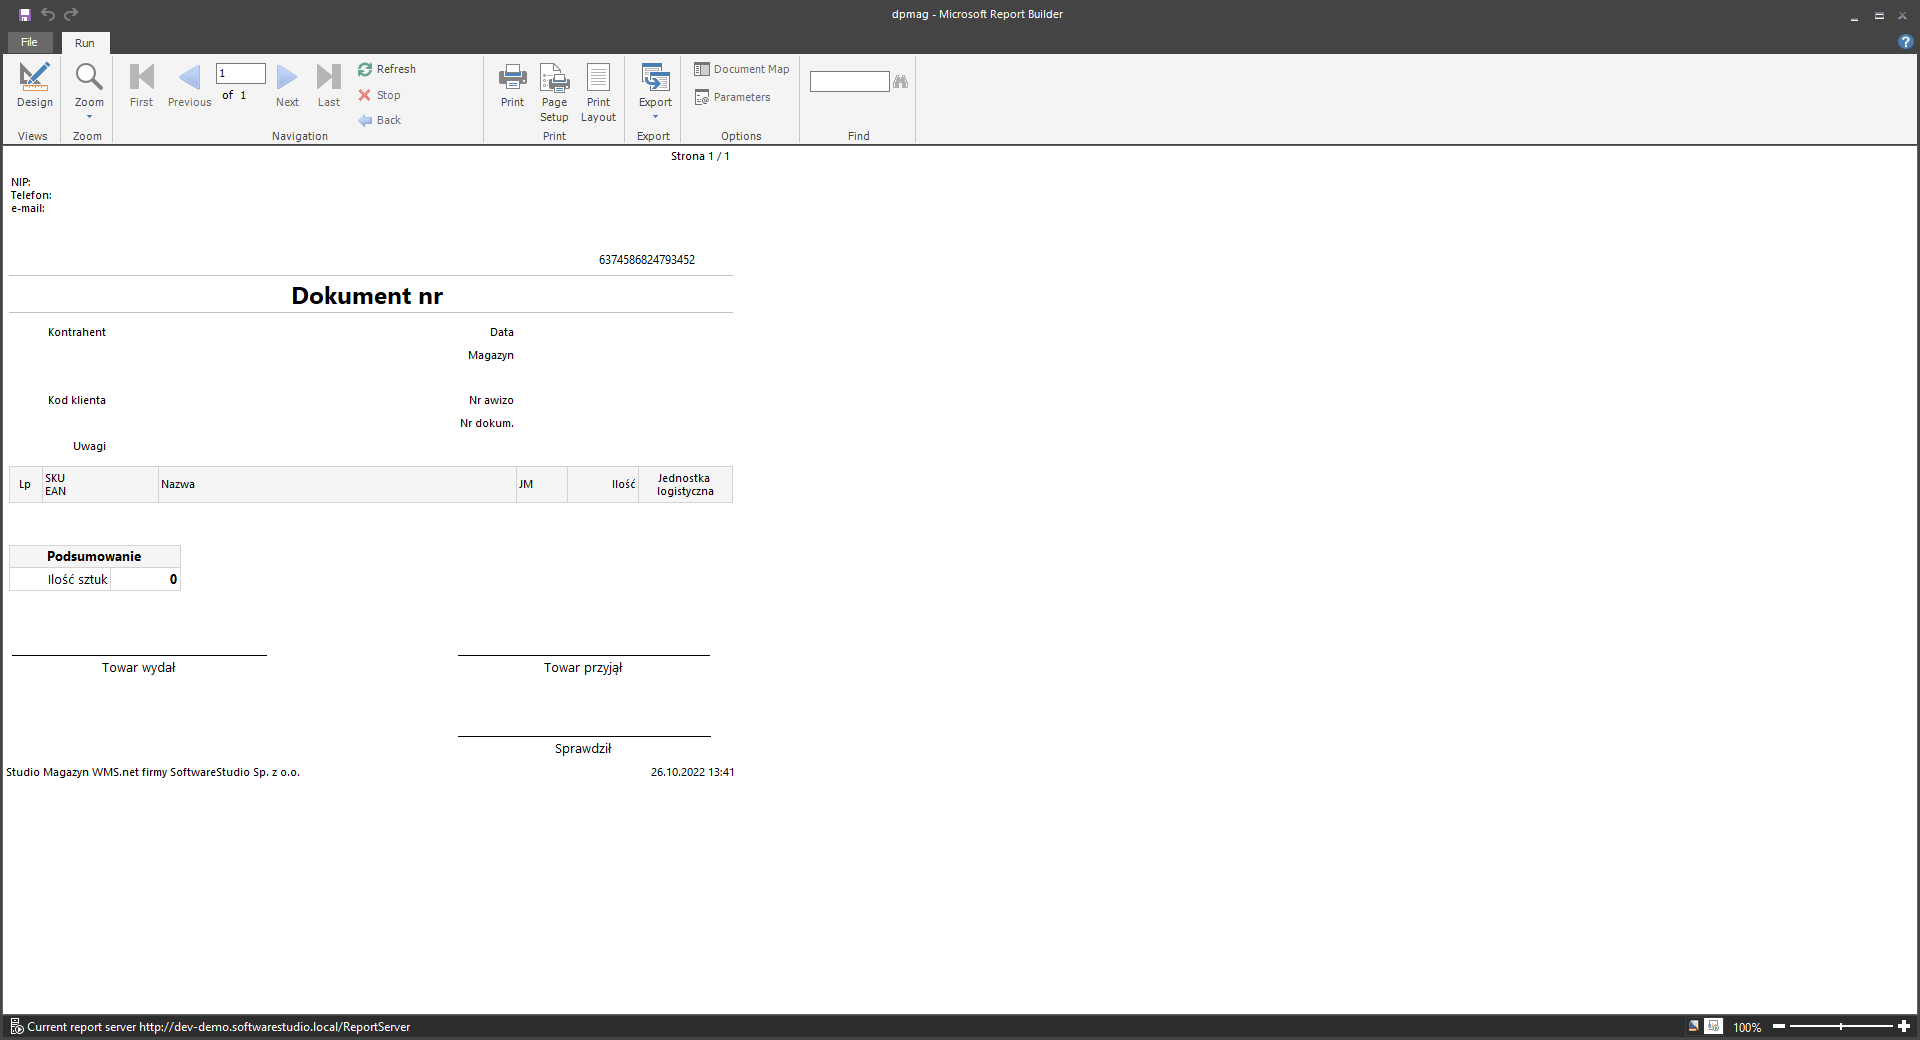Zoom in with the plus button
The width and height of the screenshot is (1920, 1040).
click(x=1904, y=1026)
